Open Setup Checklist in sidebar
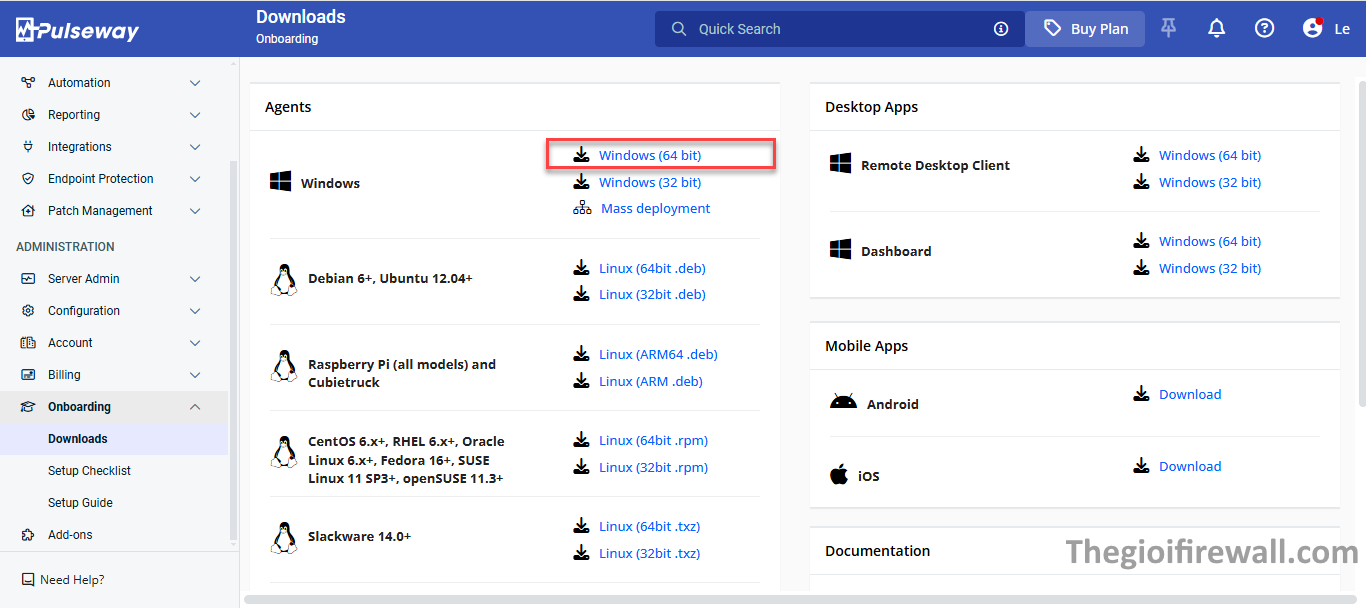Image resolution: width=1366 pixels, height=608 pixels. click(x=89, y=471)
